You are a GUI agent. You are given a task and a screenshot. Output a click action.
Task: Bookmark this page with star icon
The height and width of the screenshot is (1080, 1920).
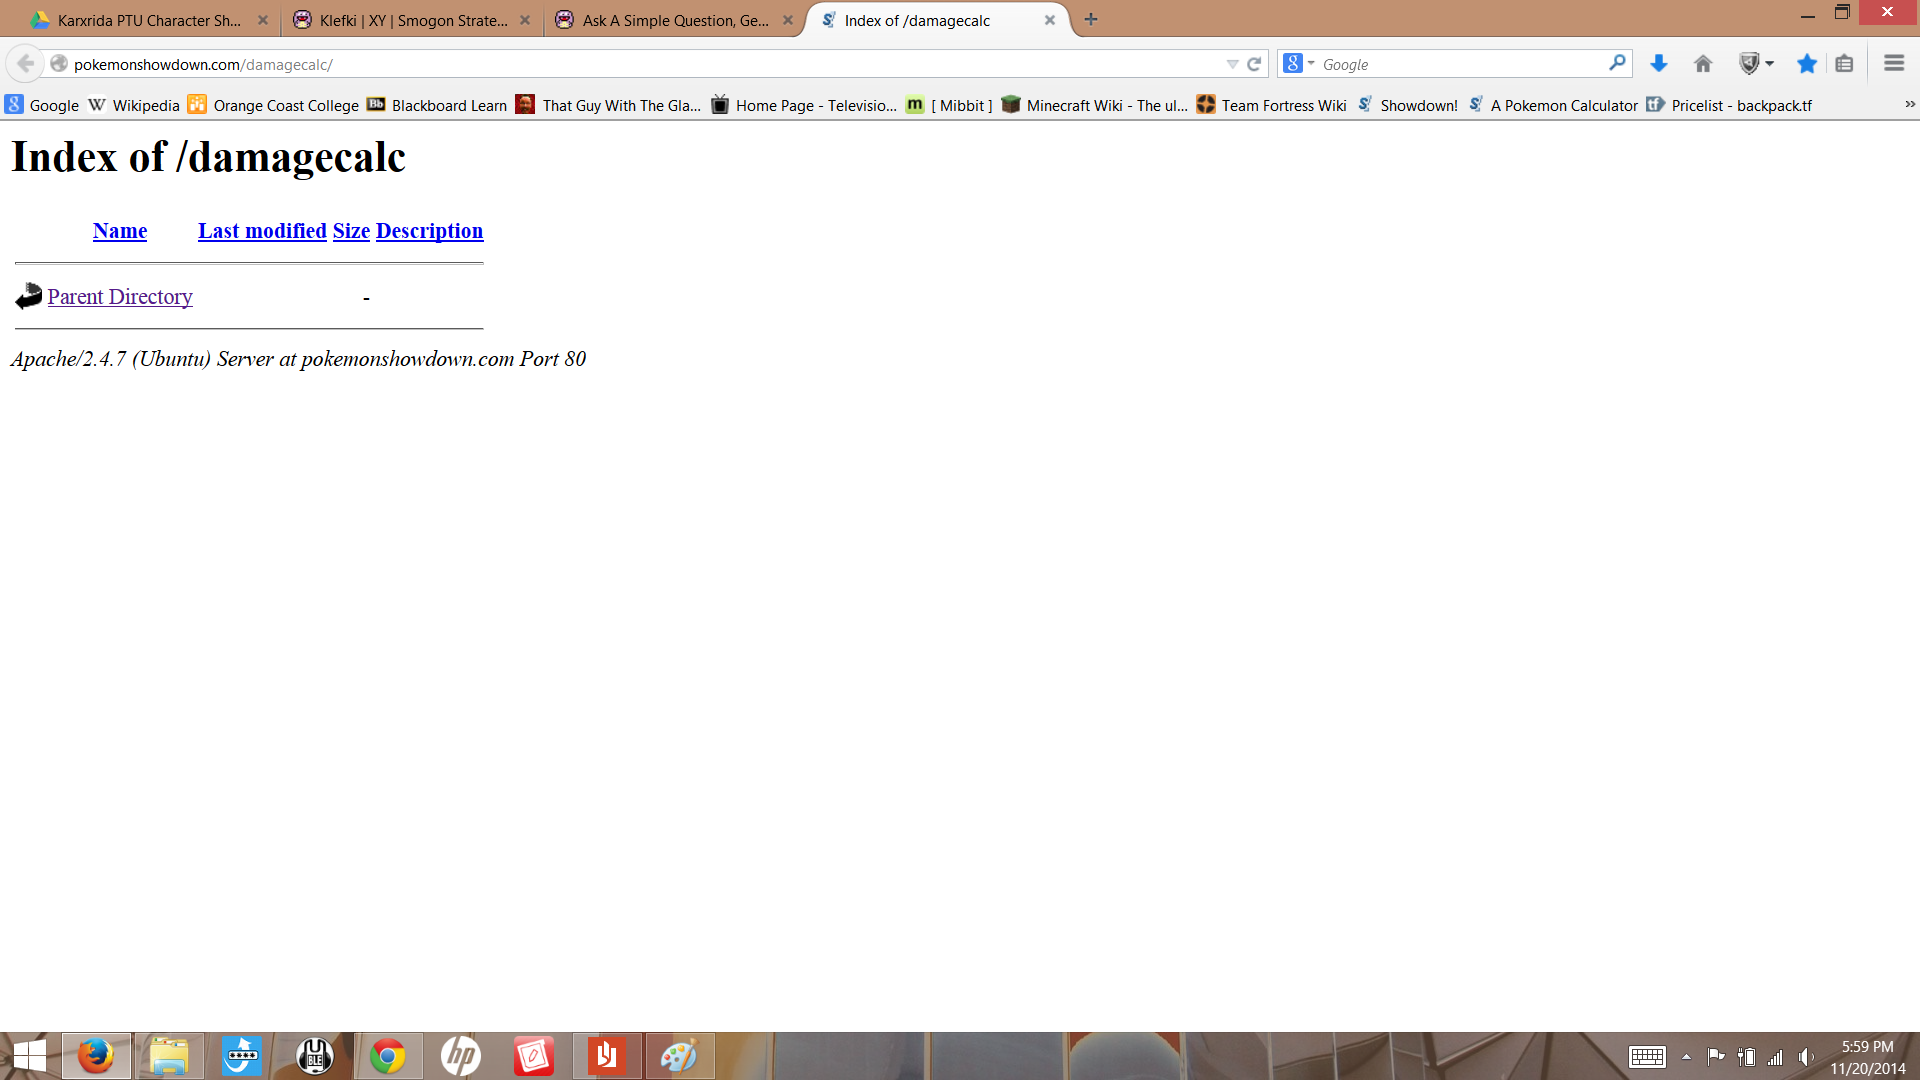tap(1806, 64)
